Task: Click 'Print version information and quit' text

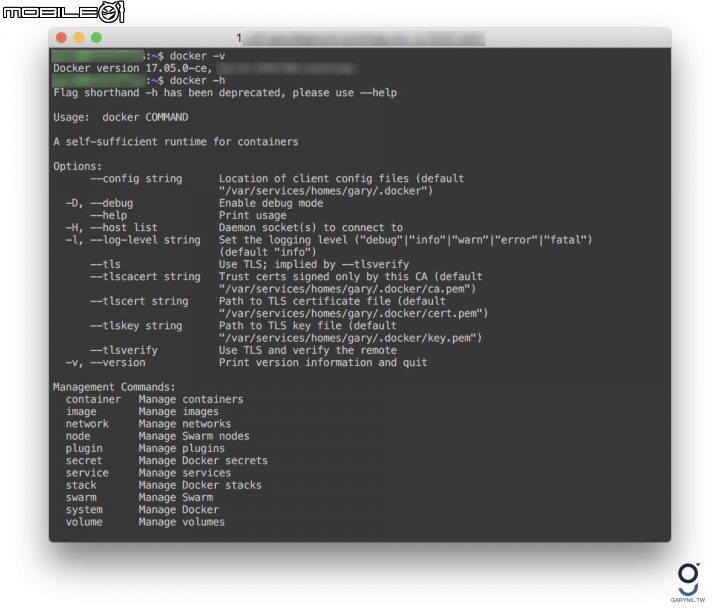Action: pyautogui.click(x=323, y=363)
